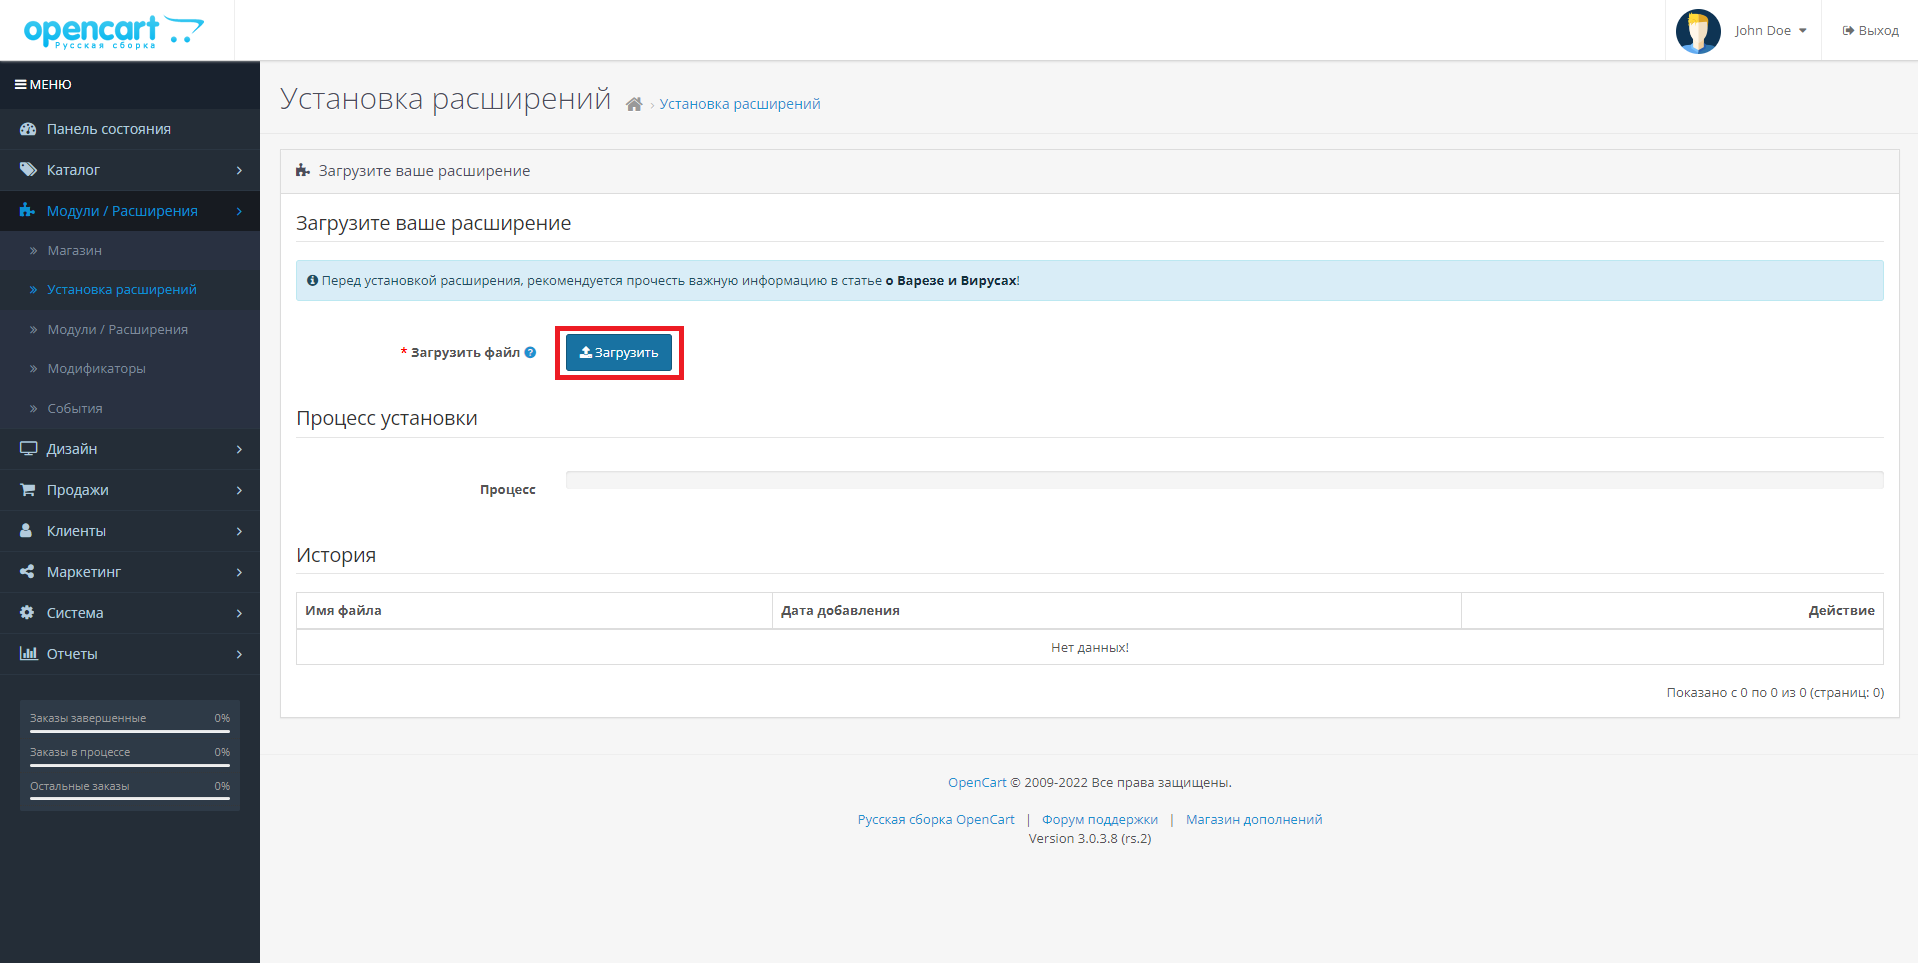Image resolution: width=1918 pixels, height=963 pixels.
Task: Open the о Варезе и Вирусах article link
Action: pos(951,281)
